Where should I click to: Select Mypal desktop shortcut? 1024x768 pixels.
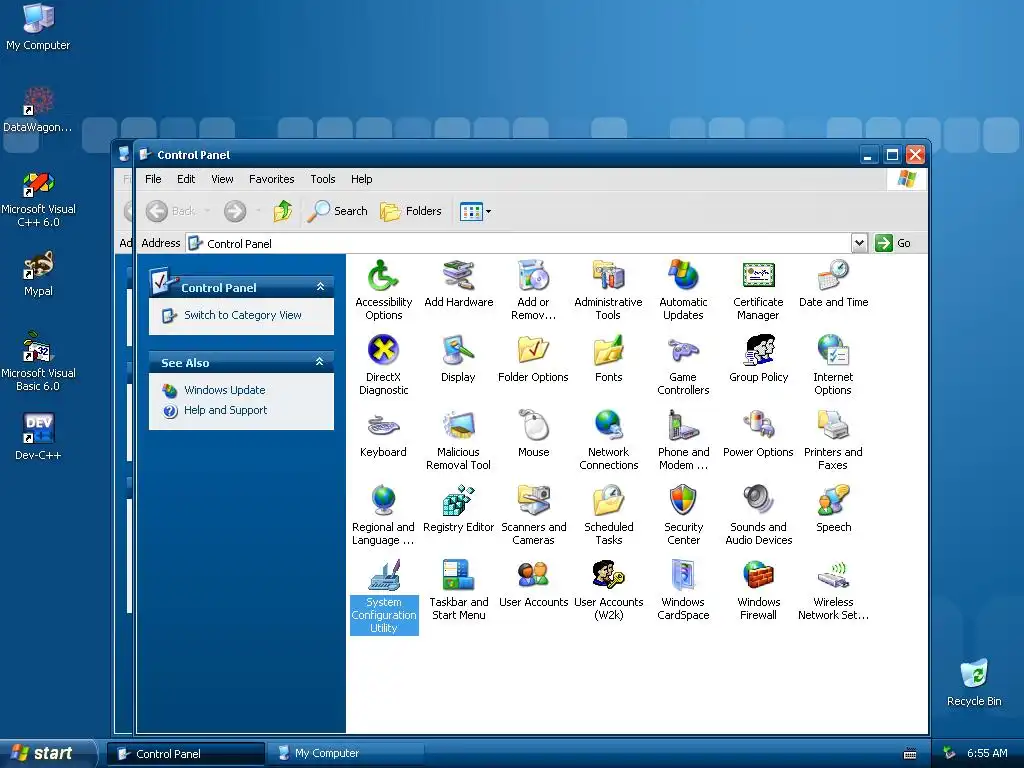point(39,274)
